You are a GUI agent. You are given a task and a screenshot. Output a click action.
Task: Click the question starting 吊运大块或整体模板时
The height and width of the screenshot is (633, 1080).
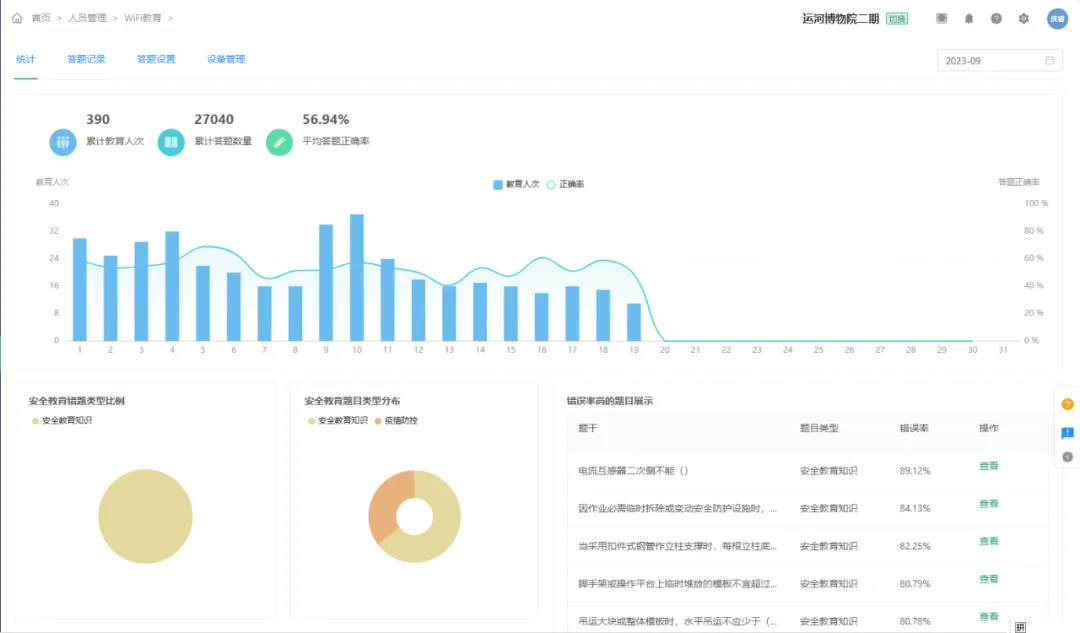coord(678,621)
